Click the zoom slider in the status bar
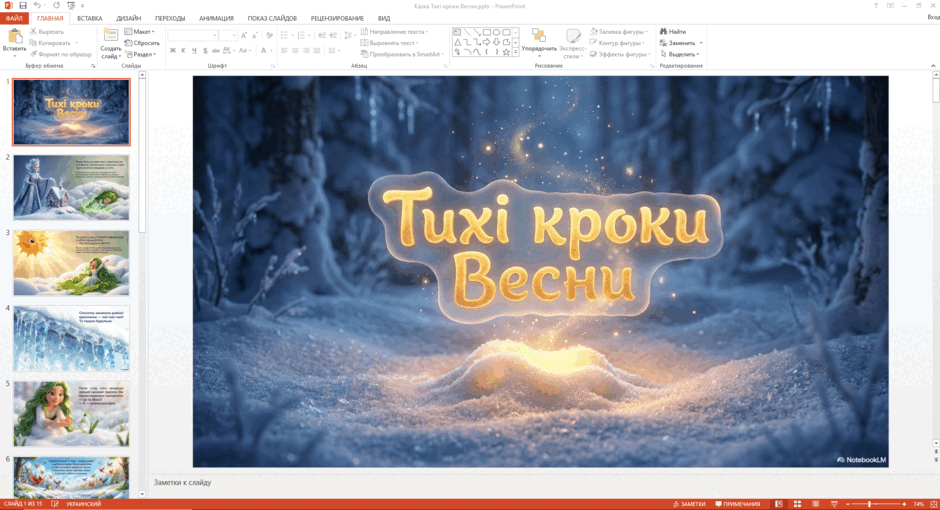 (x=876, y=504)
